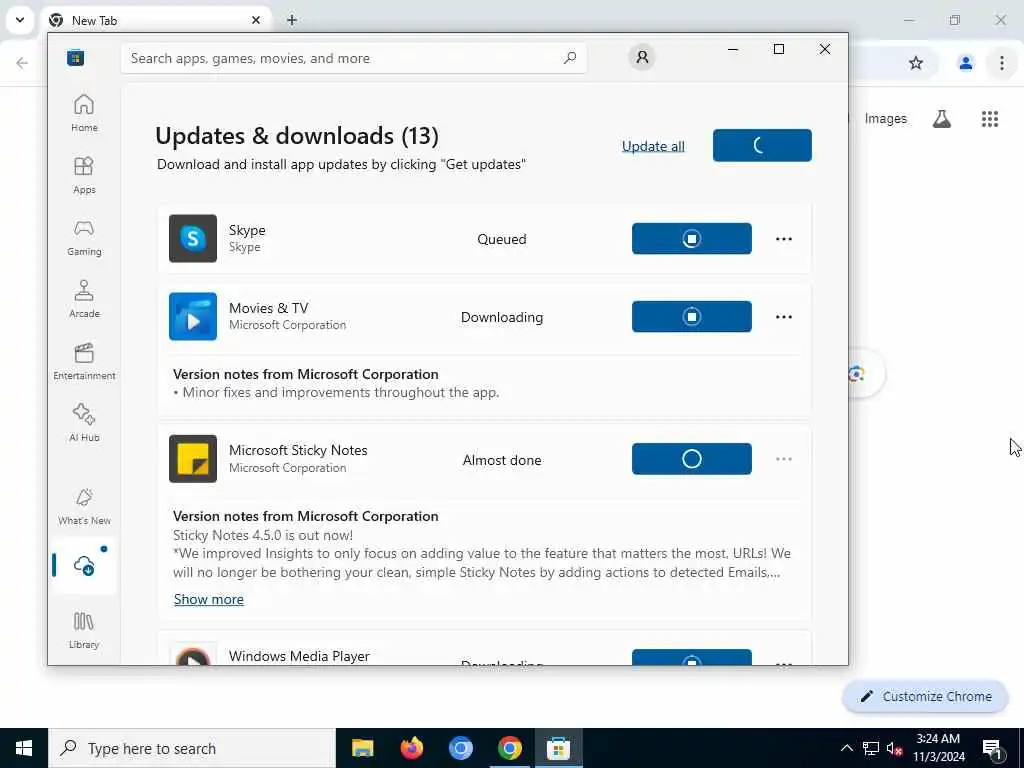Open File Explorer from the taskbar
The width and height of the screenshot is (1024, 768).
362,748
